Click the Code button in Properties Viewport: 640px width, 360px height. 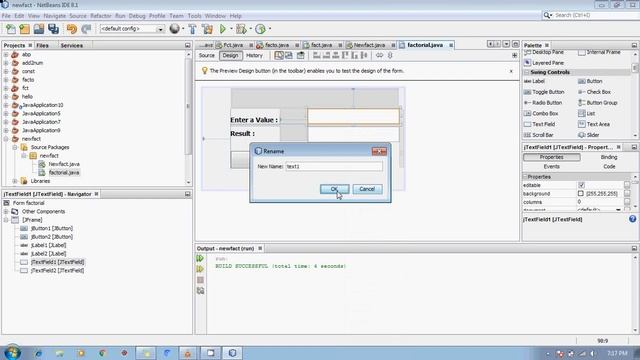pyautogui.click(x=609, y=167)
